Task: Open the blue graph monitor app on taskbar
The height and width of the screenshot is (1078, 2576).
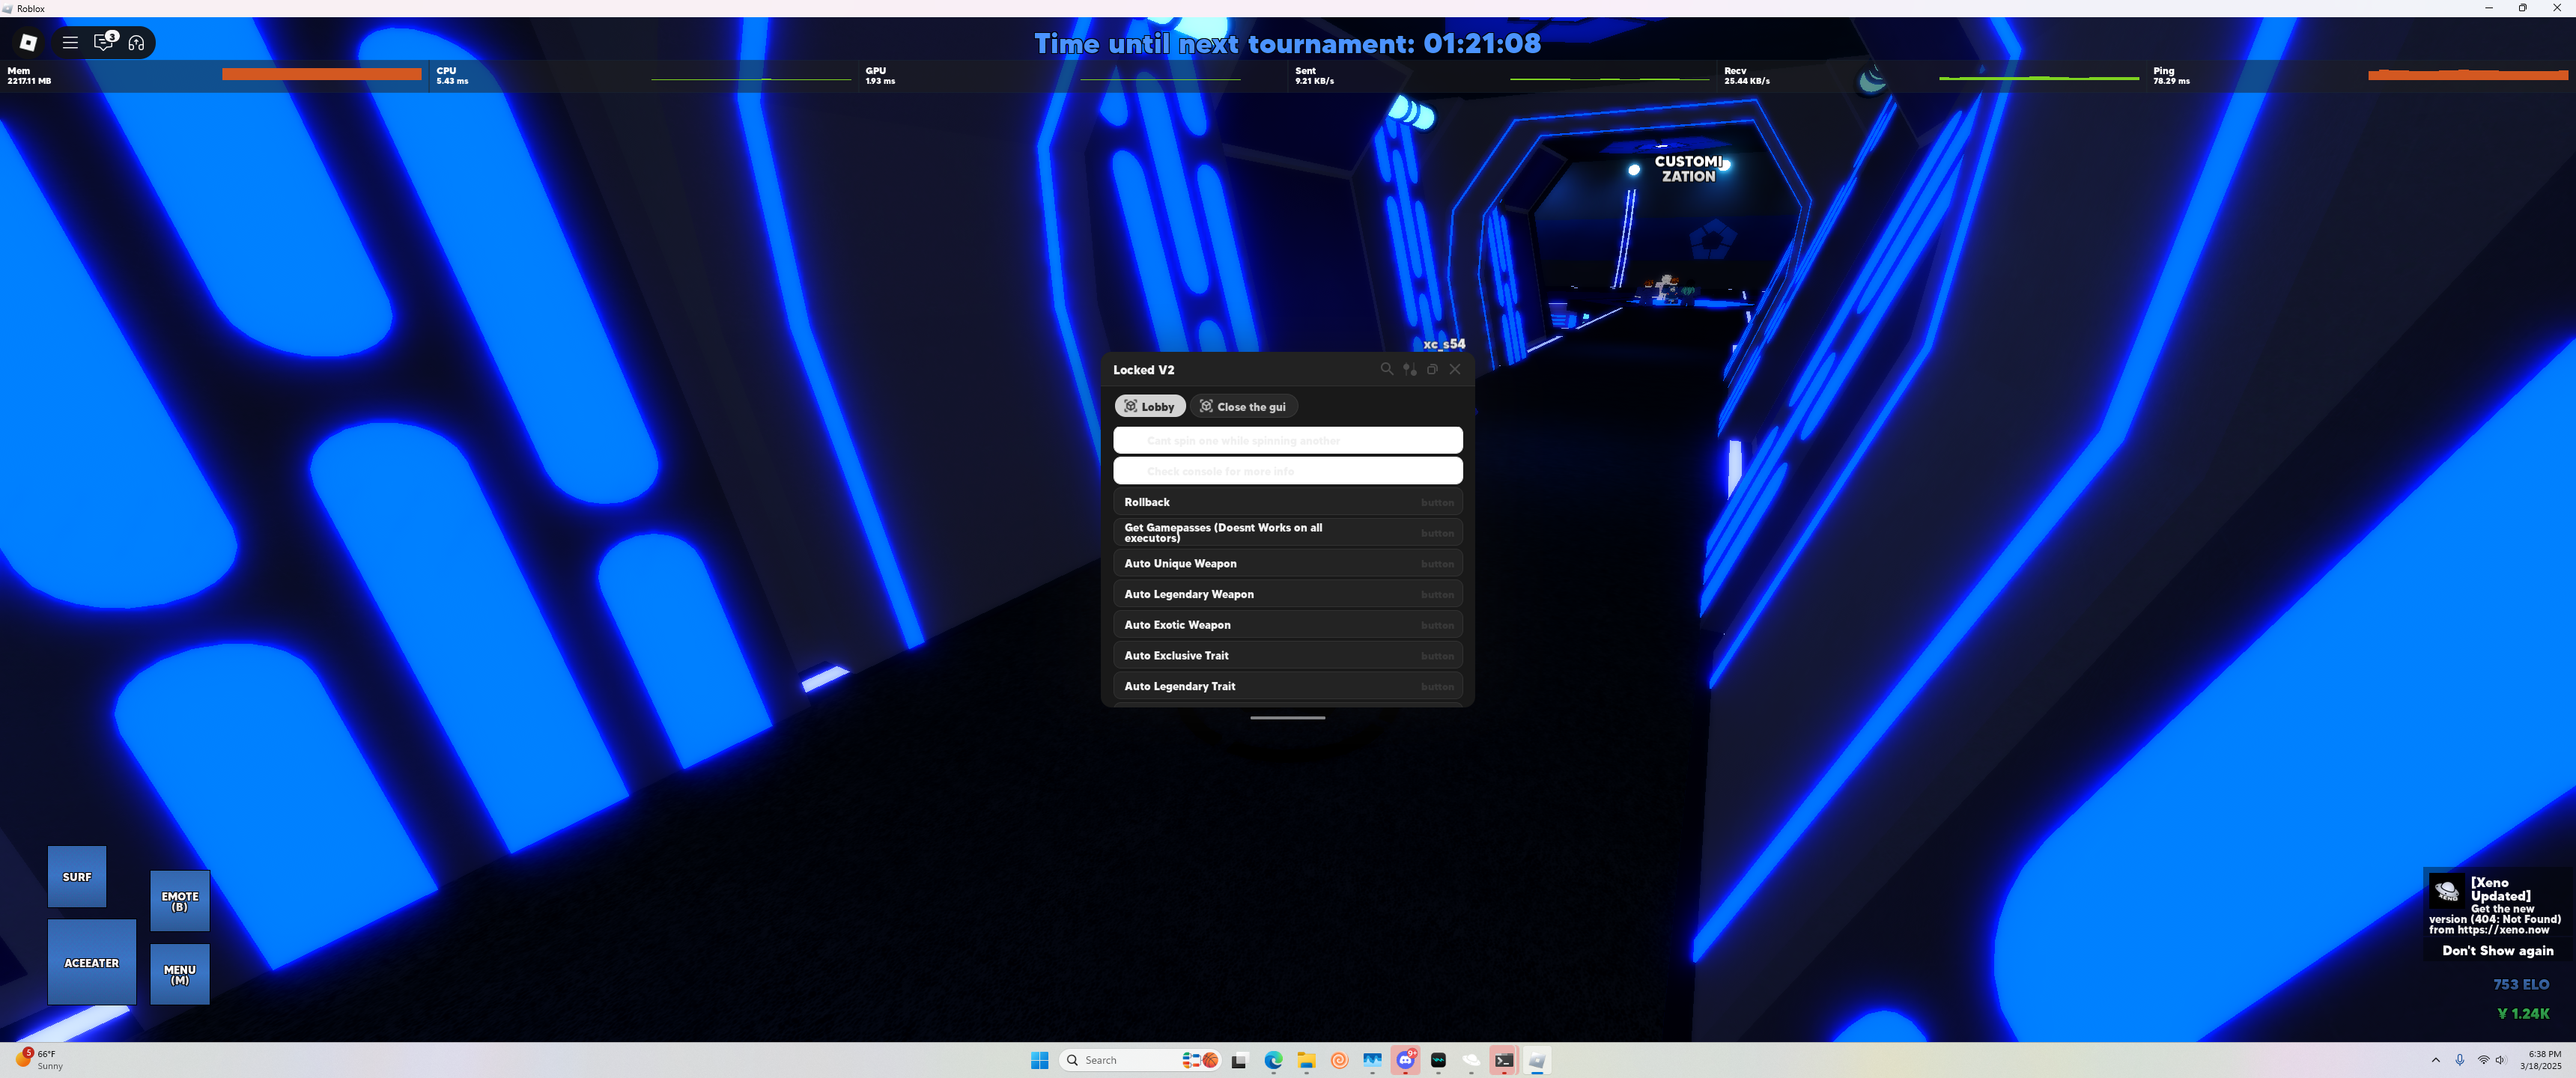Action: click(x=1372, y=1060)
